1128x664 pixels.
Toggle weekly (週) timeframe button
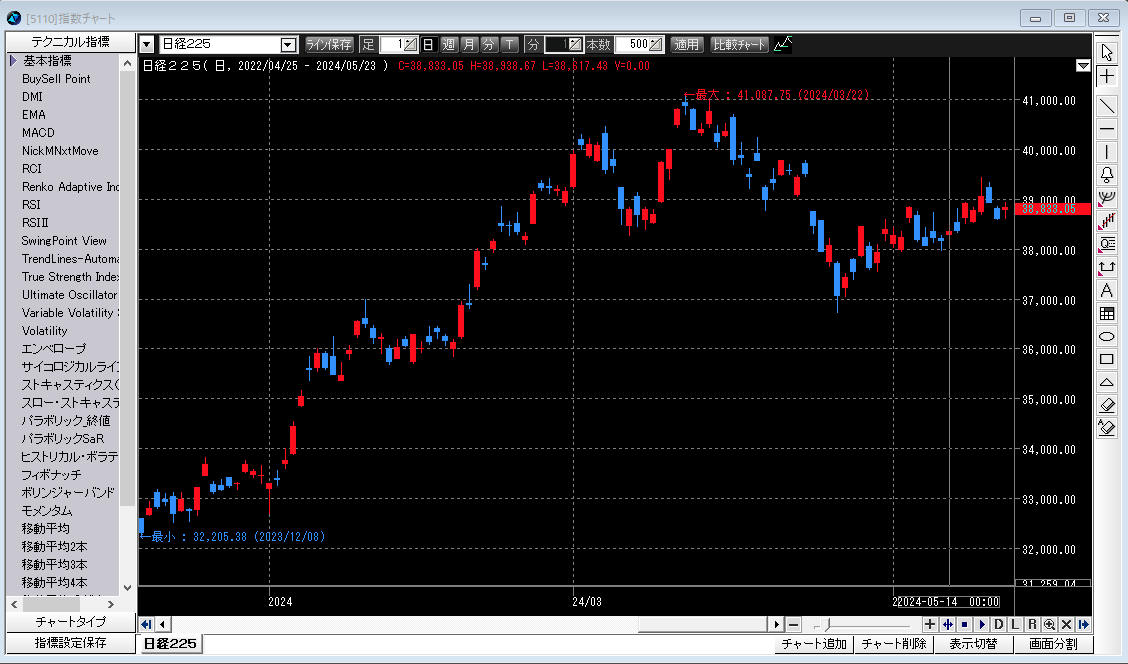[x=449, y=45]
